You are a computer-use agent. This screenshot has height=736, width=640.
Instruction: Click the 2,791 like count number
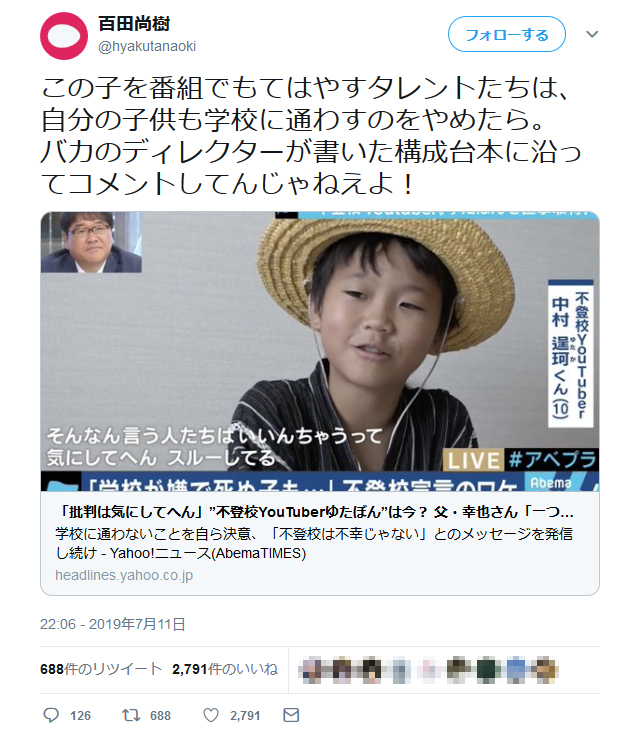[245, 715]
